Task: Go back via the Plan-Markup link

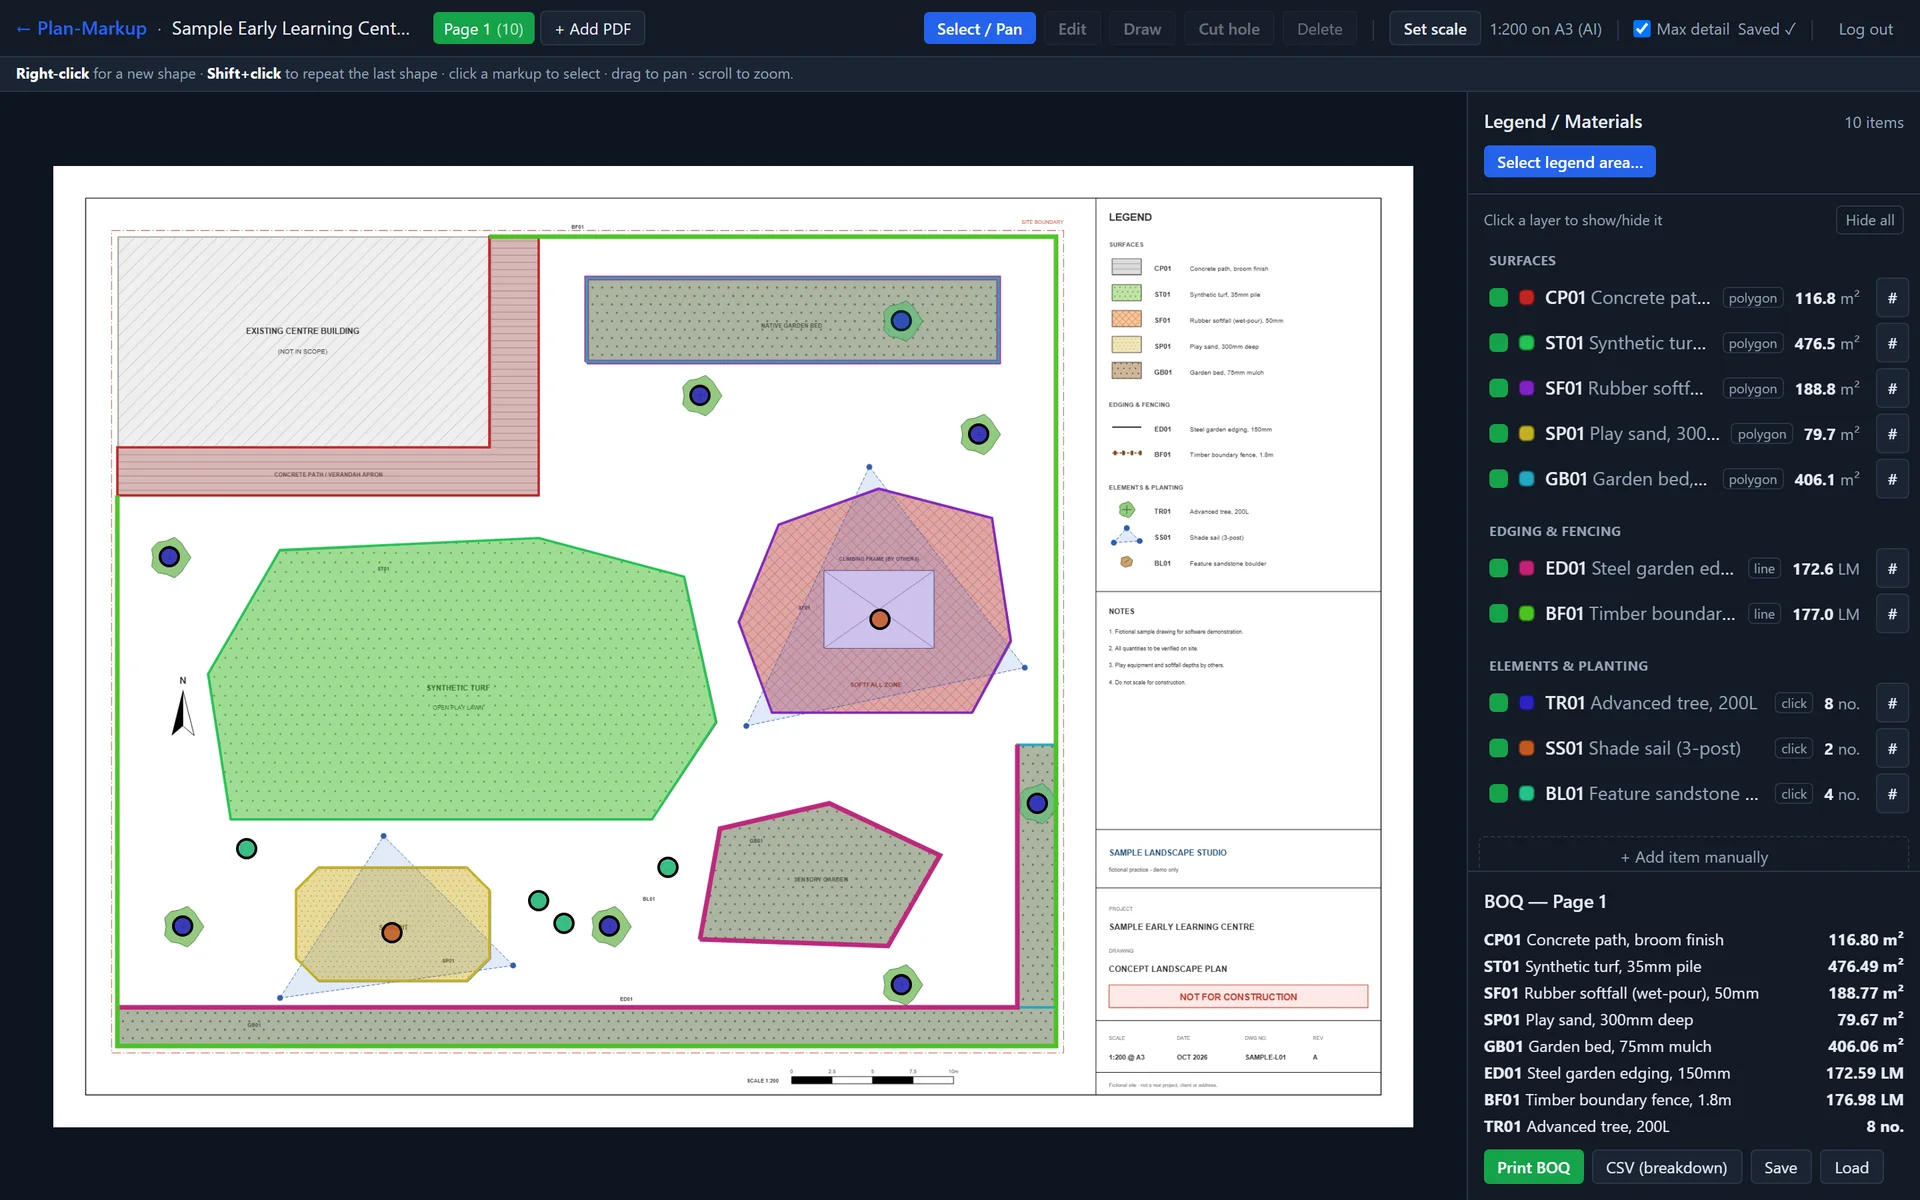Action: pos(81,29)
